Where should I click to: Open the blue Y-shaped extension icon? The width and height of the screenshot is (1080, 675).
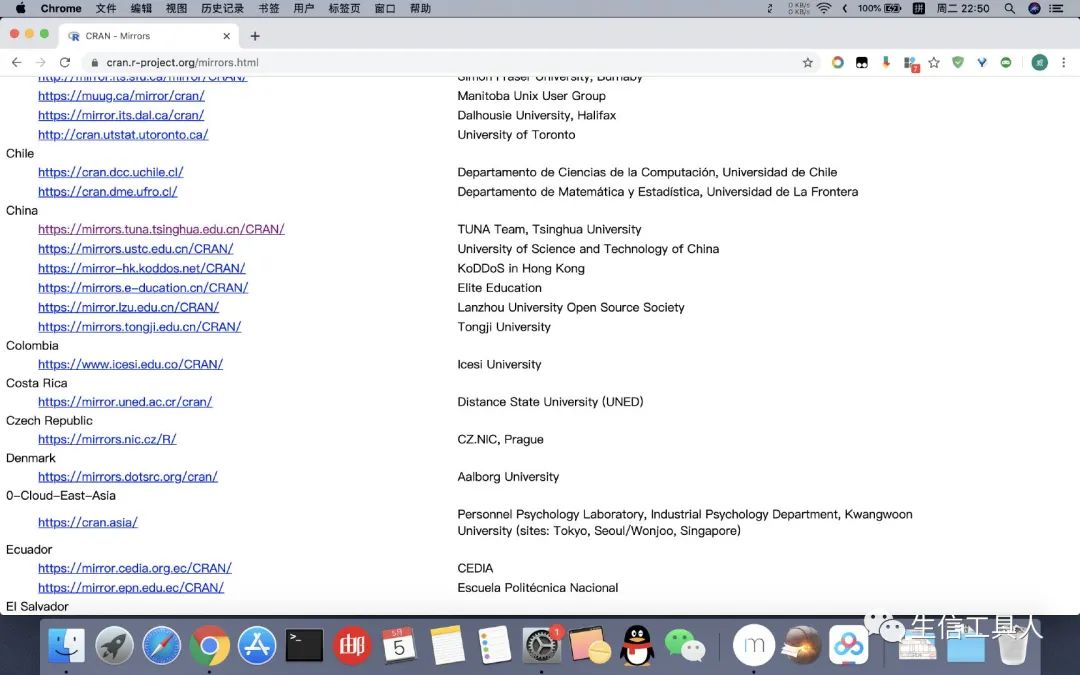[x=982, y=63]
